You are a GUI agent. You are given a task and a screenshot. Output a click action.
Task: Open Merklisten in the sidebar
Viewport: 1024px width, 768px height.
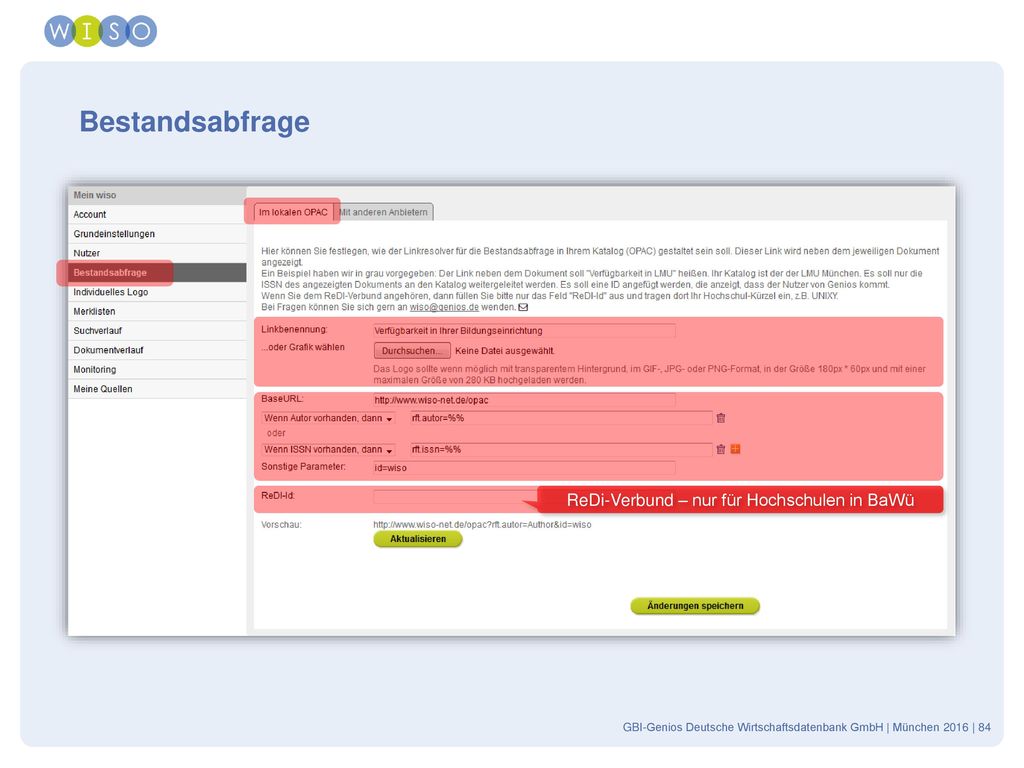[157, 312]
